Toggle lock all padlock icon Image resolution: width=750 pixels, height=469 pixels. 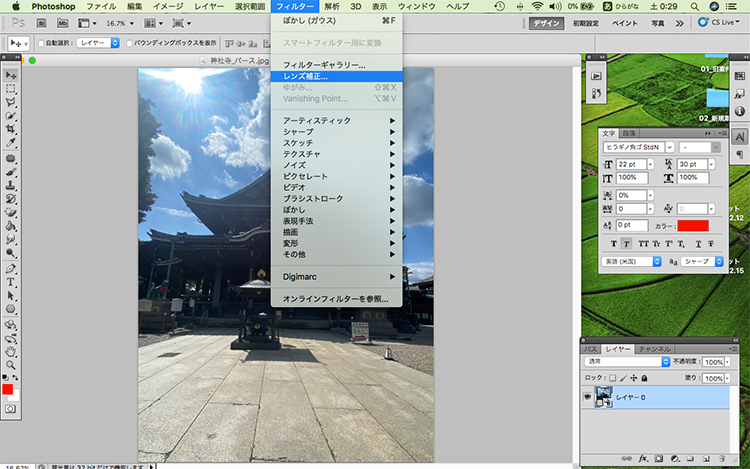pyautogui.click(x=644, y=378)
